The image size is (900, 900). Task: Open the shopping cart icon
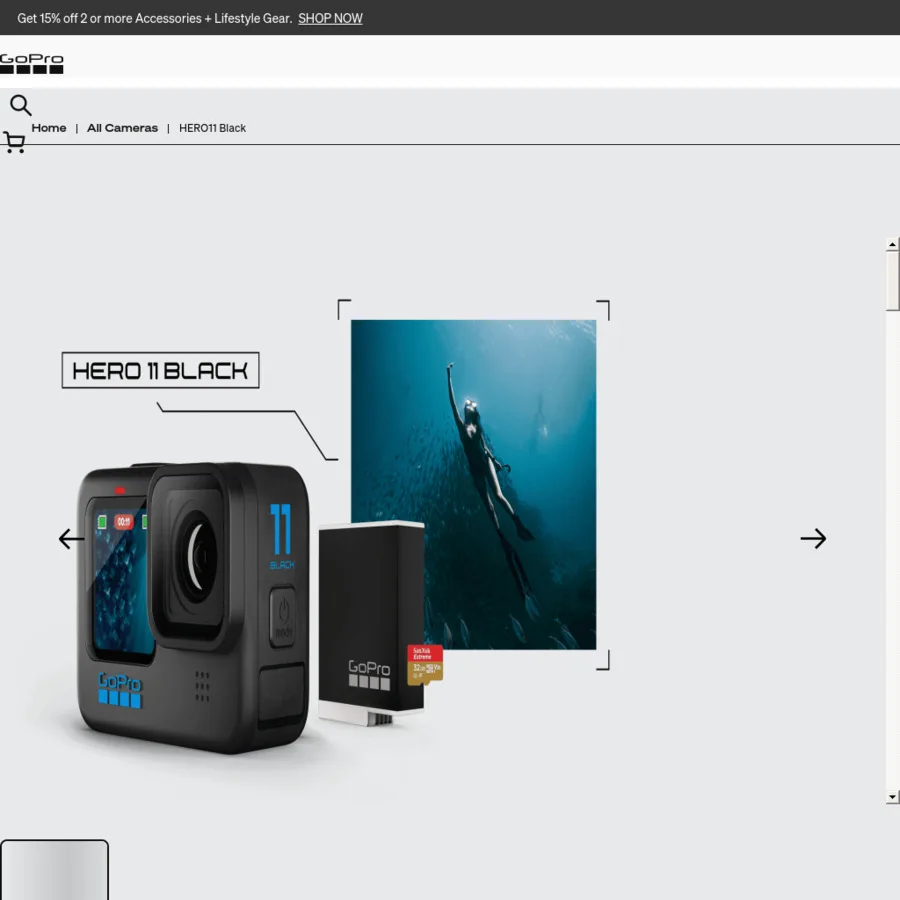coord(14,142)
